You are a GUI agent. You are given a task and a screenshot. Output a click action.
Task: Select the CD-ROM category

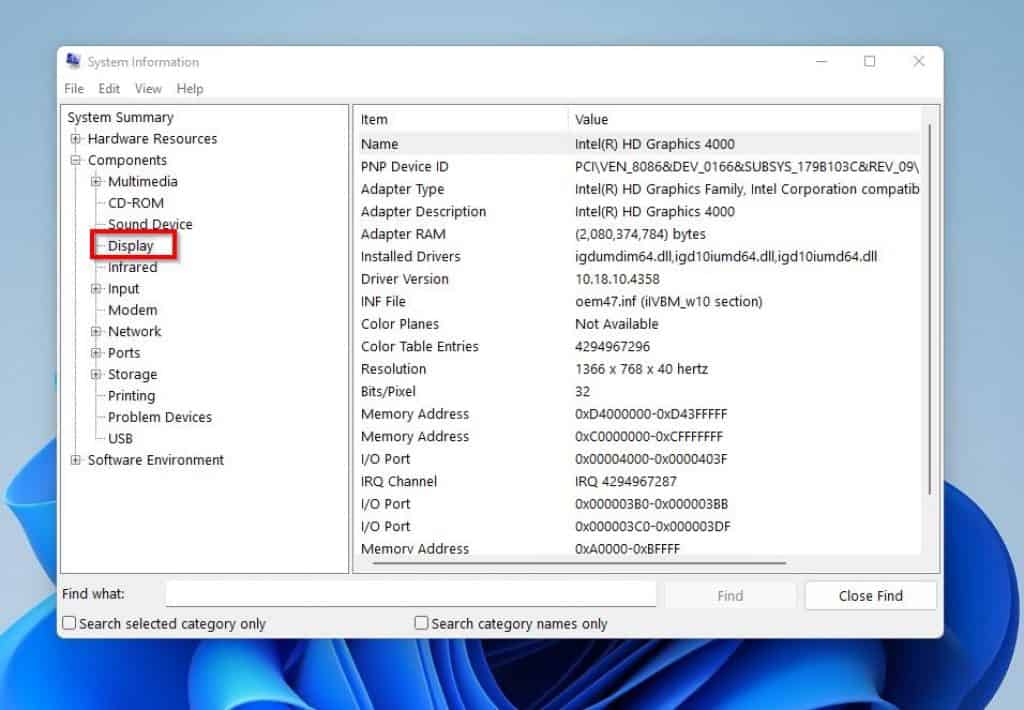[136, 203]
